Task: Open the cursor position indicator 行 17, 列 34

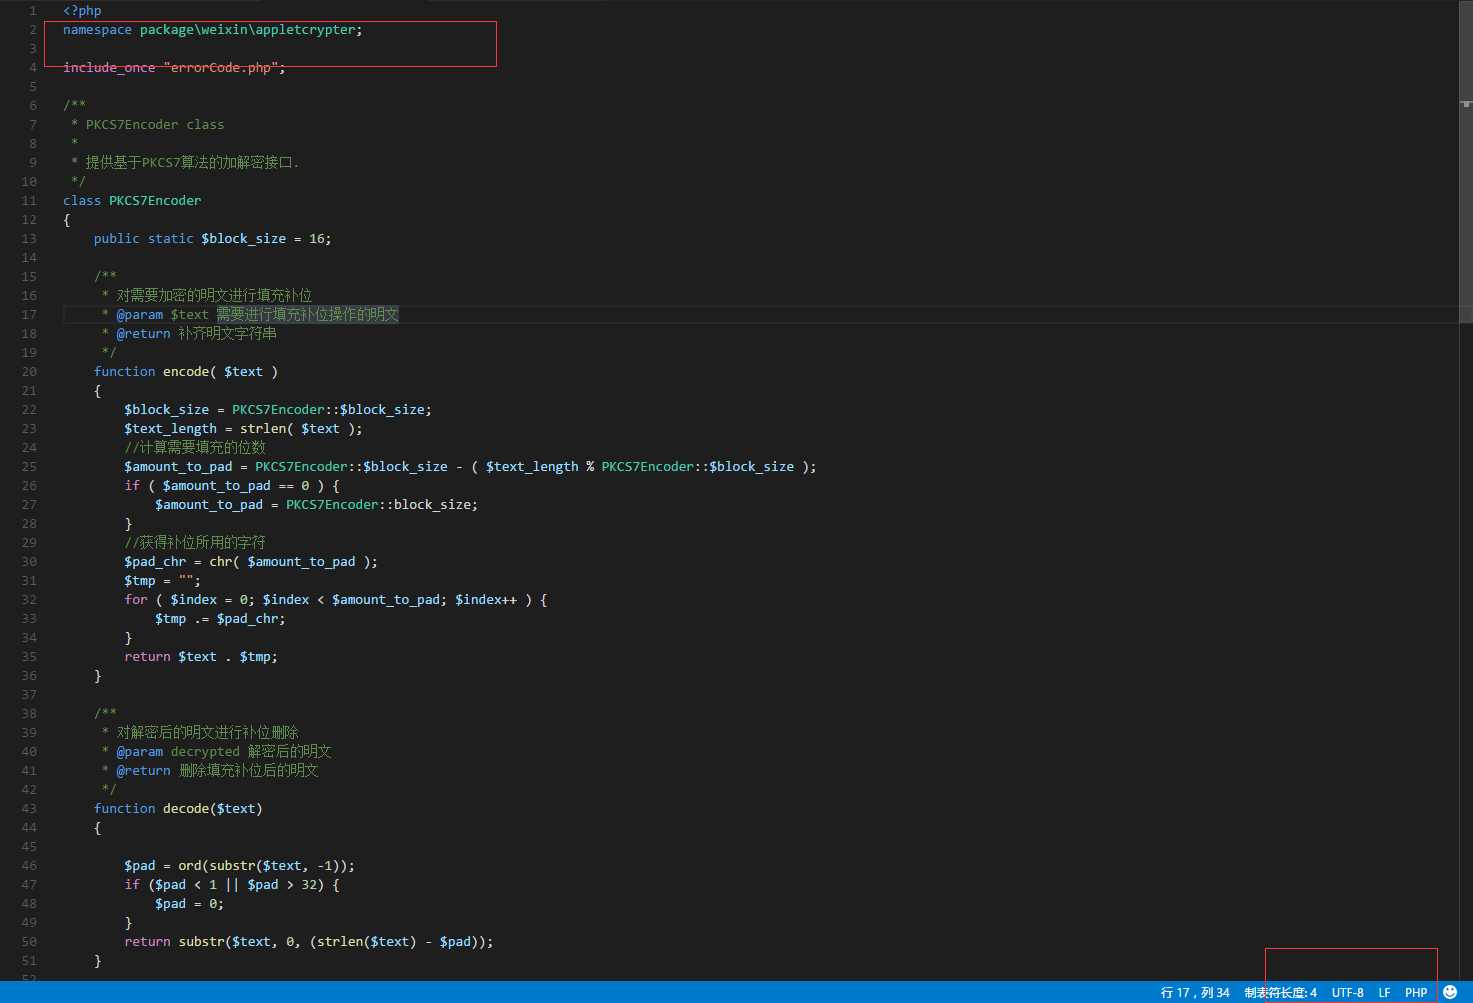Action: pyautogui.click(x=1195, y=993)
